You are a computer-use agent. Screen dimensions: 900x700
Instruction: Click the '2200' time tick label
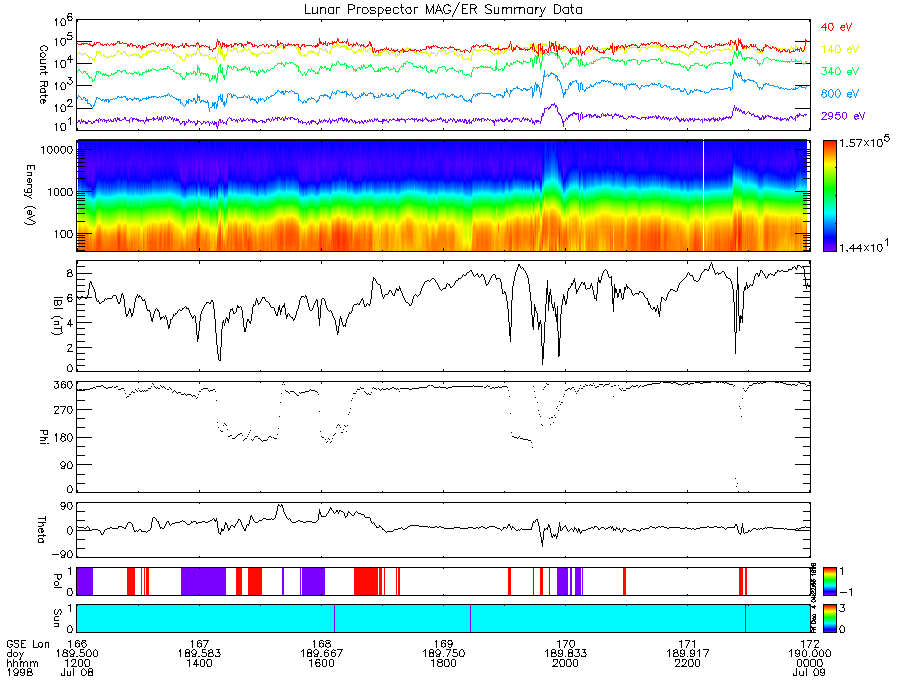coord(688,663)
